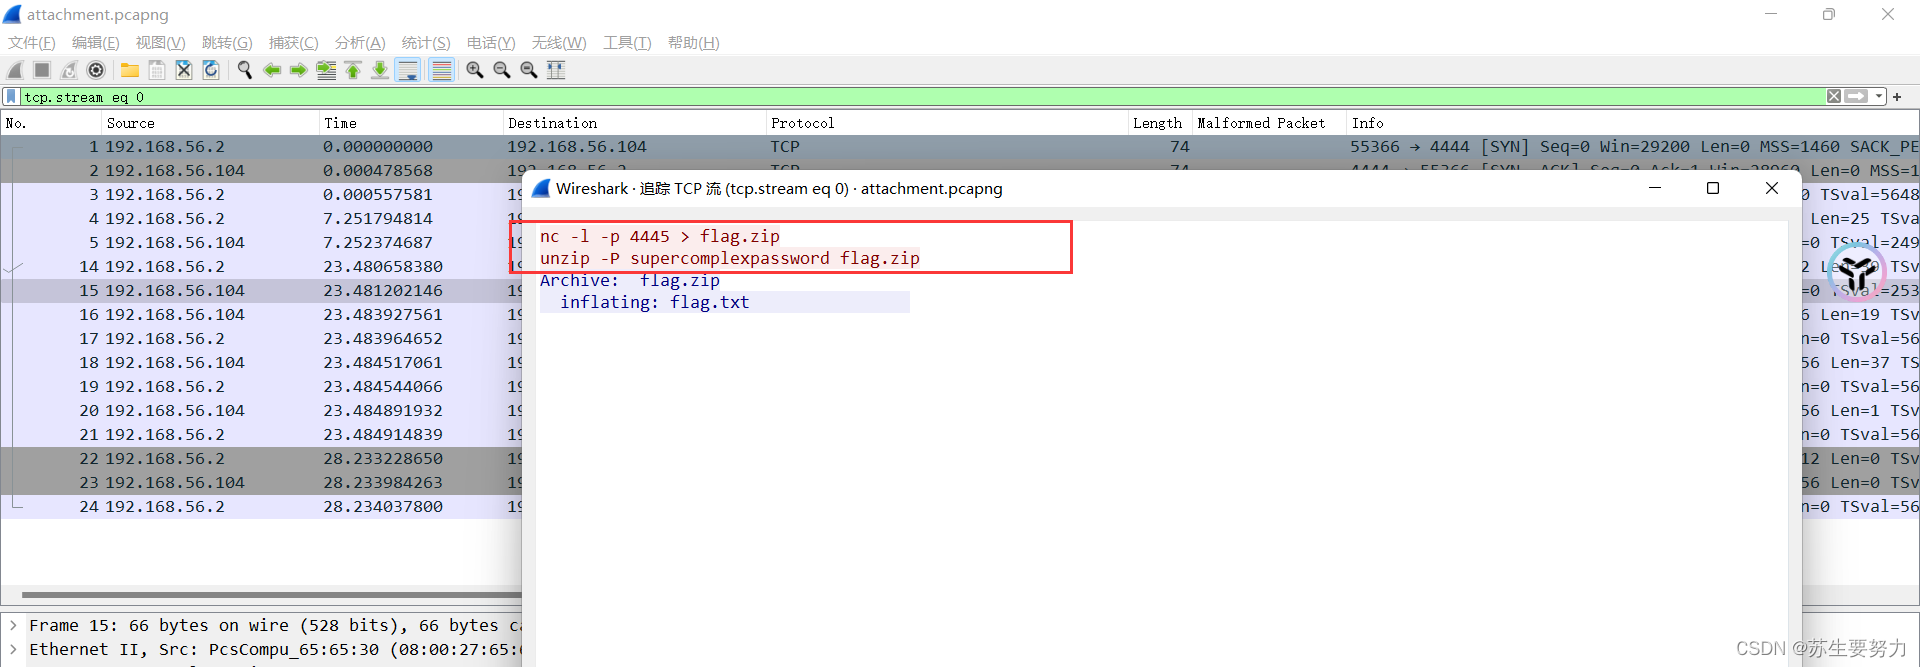The image size is (1920, 667).
Task: Open the 工具(T) menu
Action: (x=627, y=43)
